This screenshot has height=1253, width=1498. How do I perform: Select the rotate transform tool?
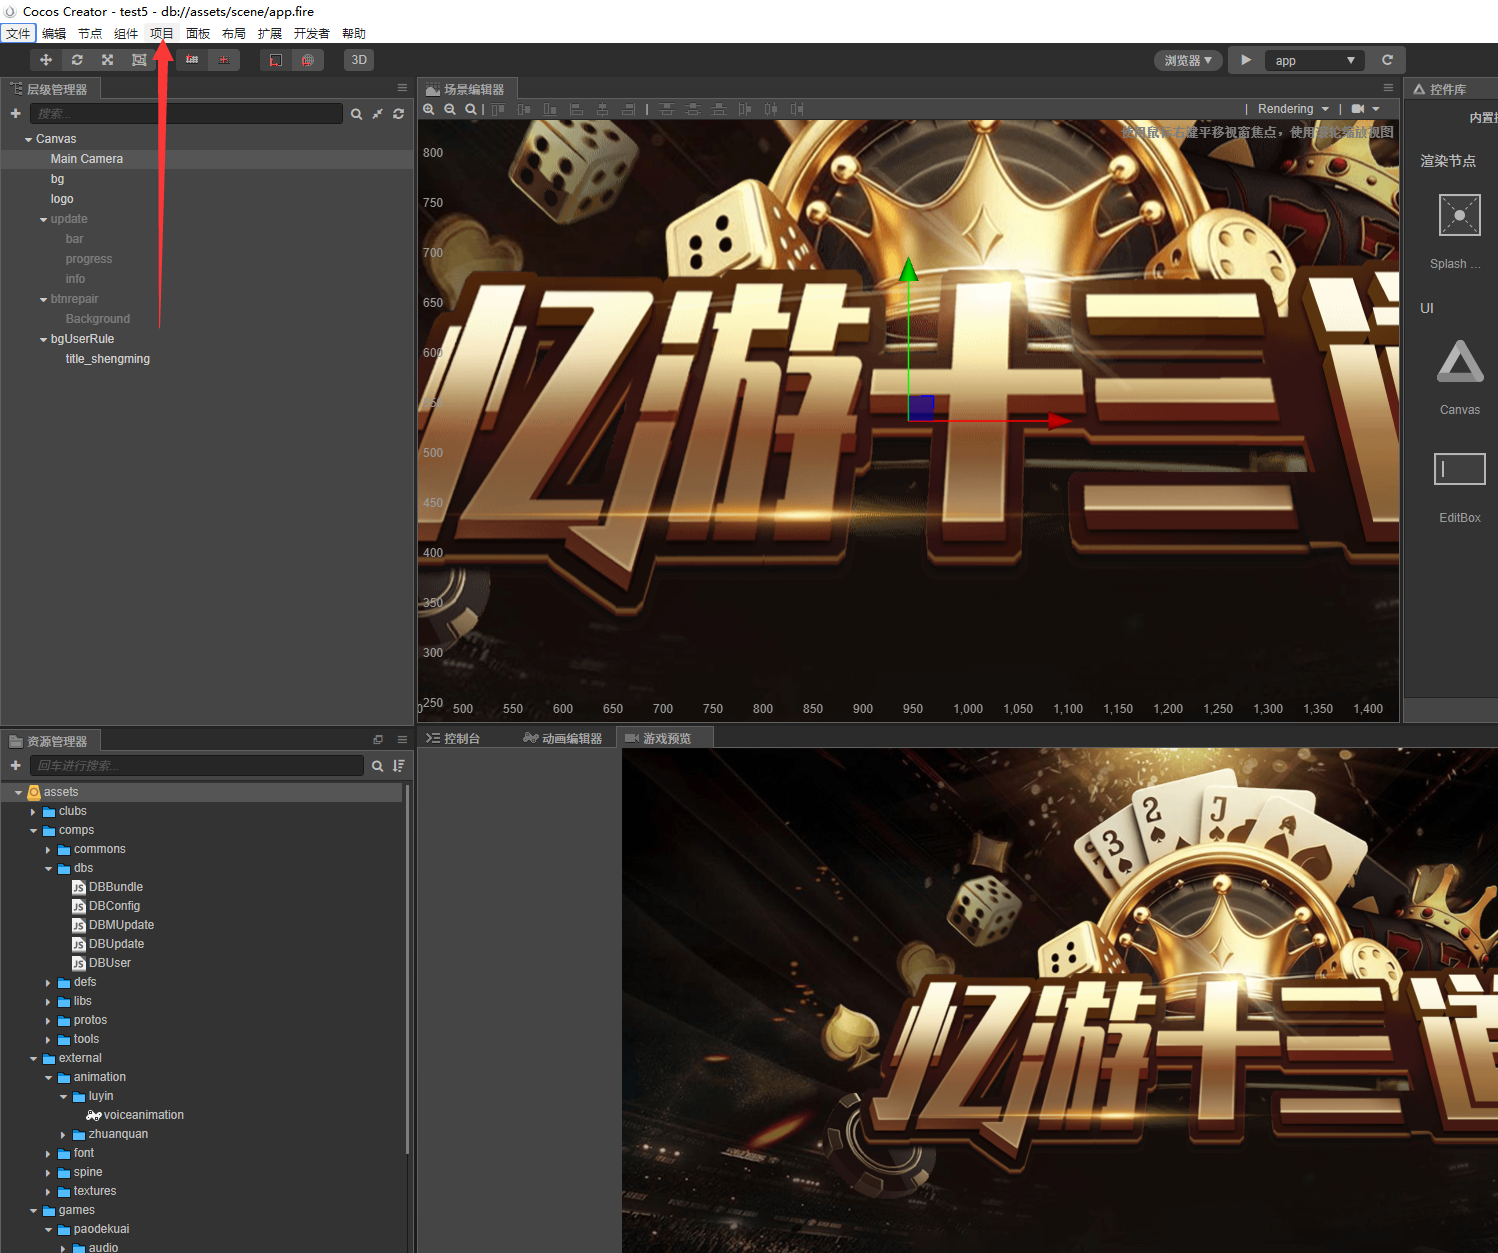pyautogui.click(x=77, y=60)
